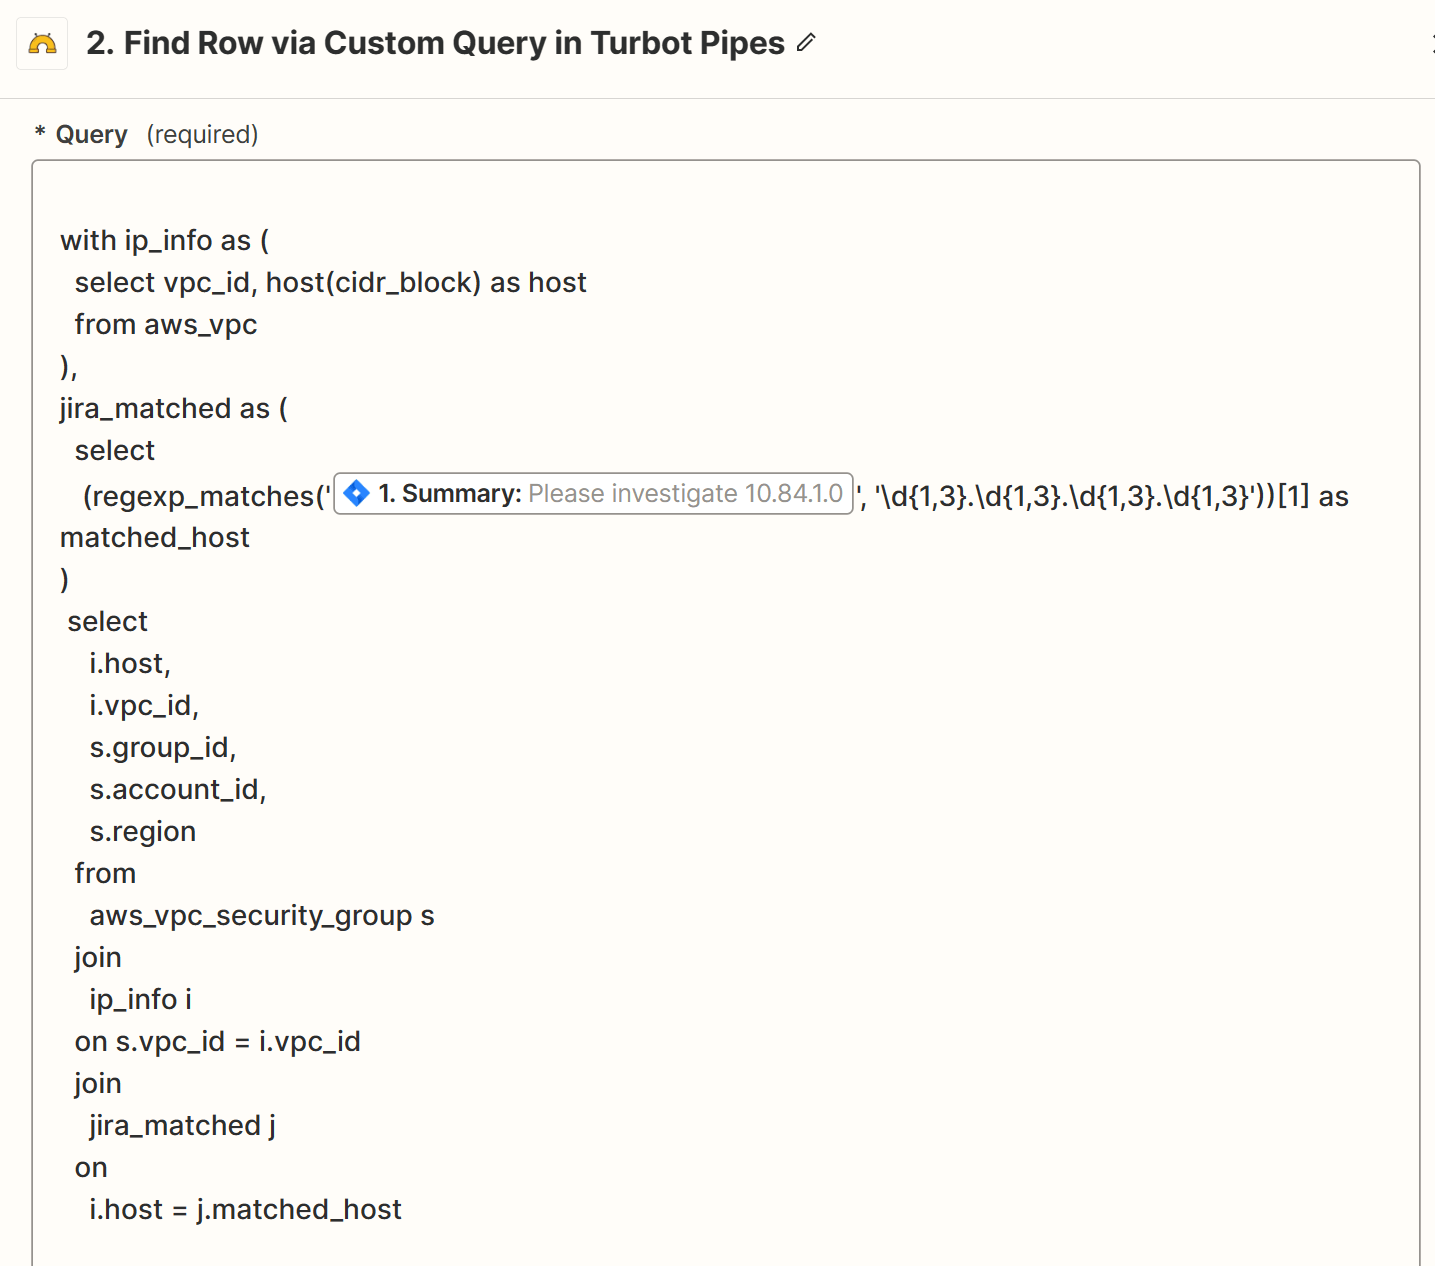Click the 's.group_id,' column line

click(163, 748)
